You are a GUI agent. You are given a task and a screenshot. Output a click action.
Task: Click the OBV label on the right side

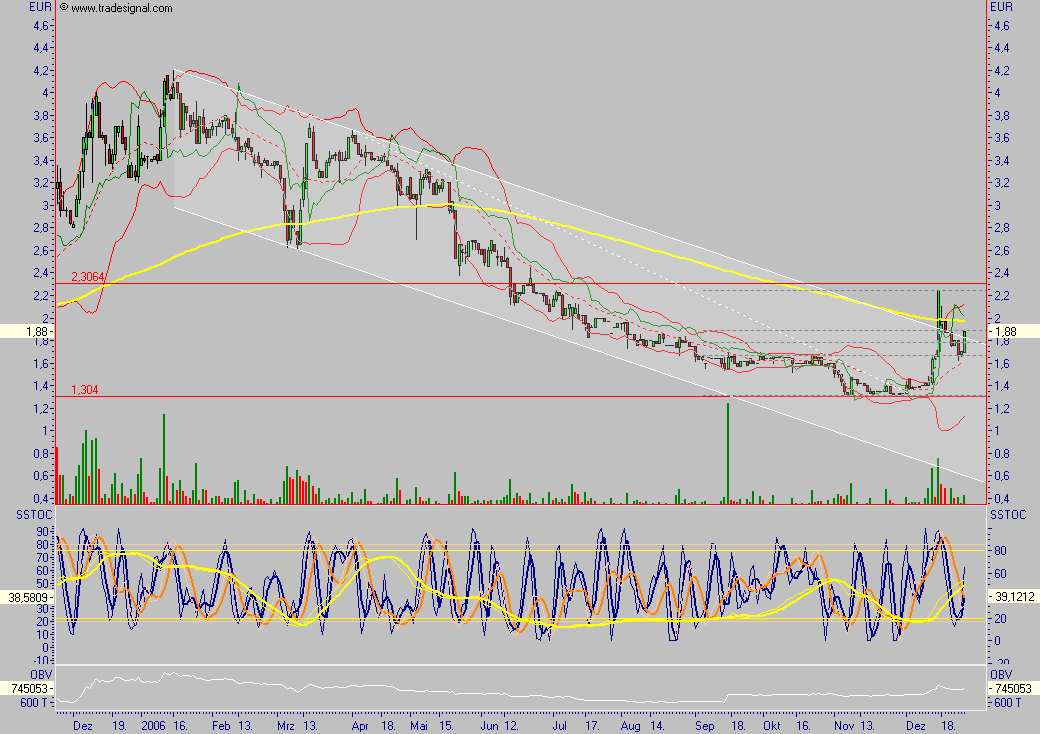[x=1002, y=675]
